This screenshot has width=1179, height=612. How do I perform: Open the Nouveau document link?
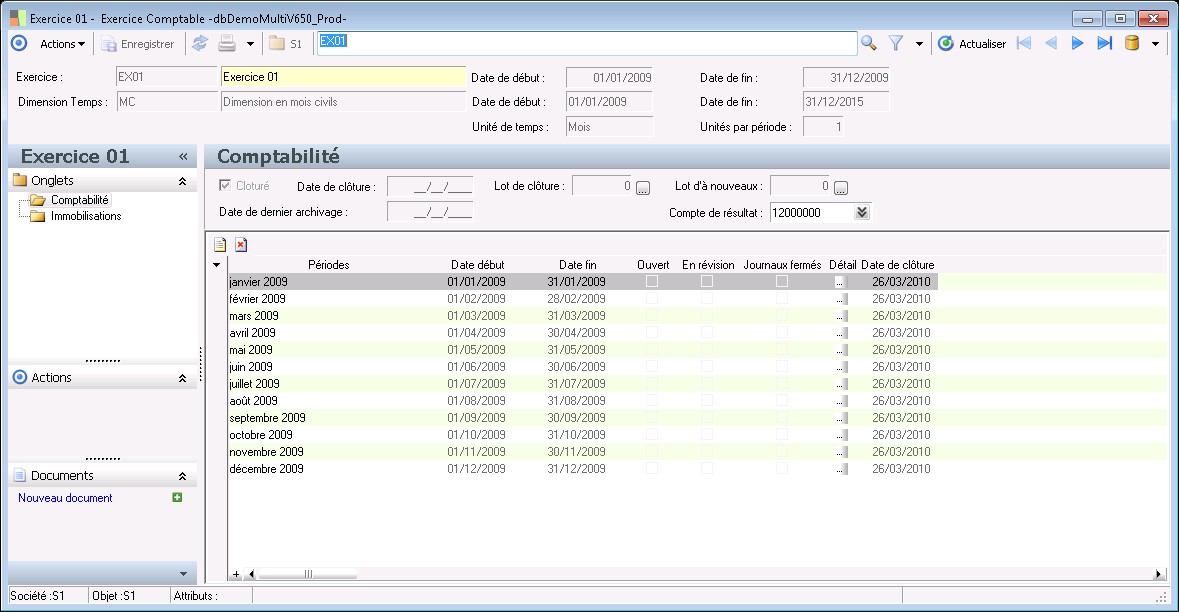click(x=65, y=498)
